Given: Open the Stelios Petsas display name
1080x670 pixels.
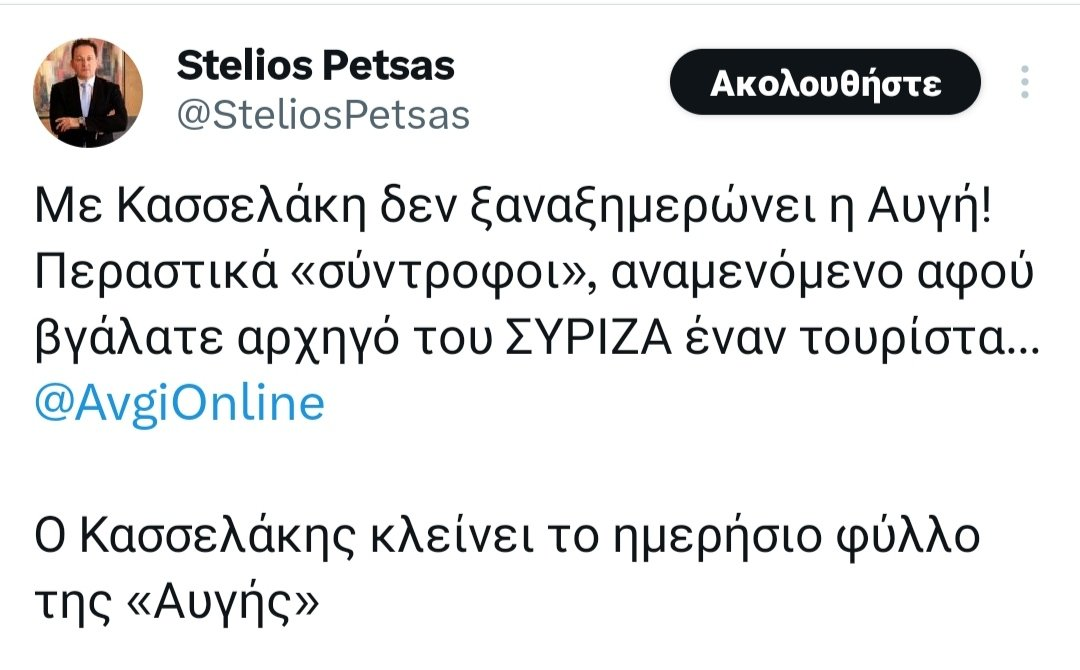Looking at the screenshot, I should (315, 66).
